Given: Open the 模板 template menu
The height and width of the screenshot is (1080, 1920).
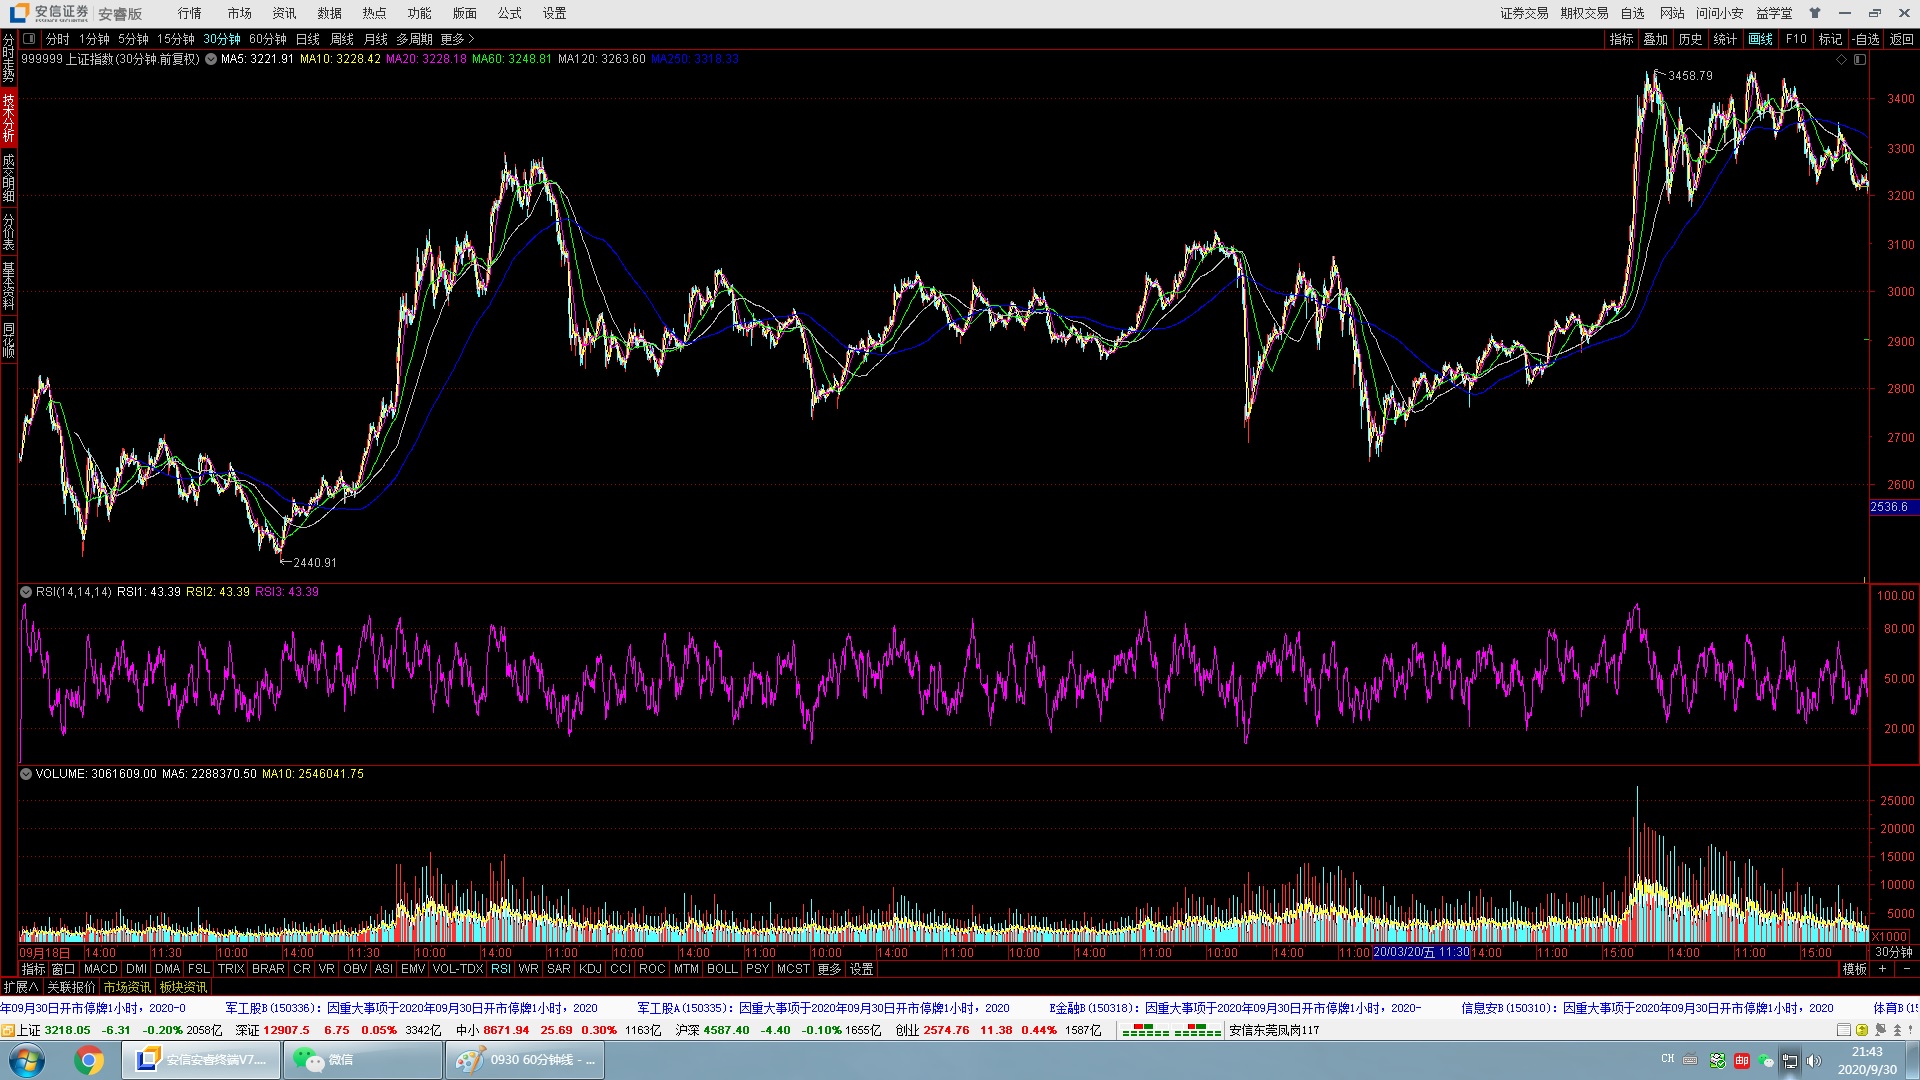Looking at the screenshot, I should coord(1855,969).
